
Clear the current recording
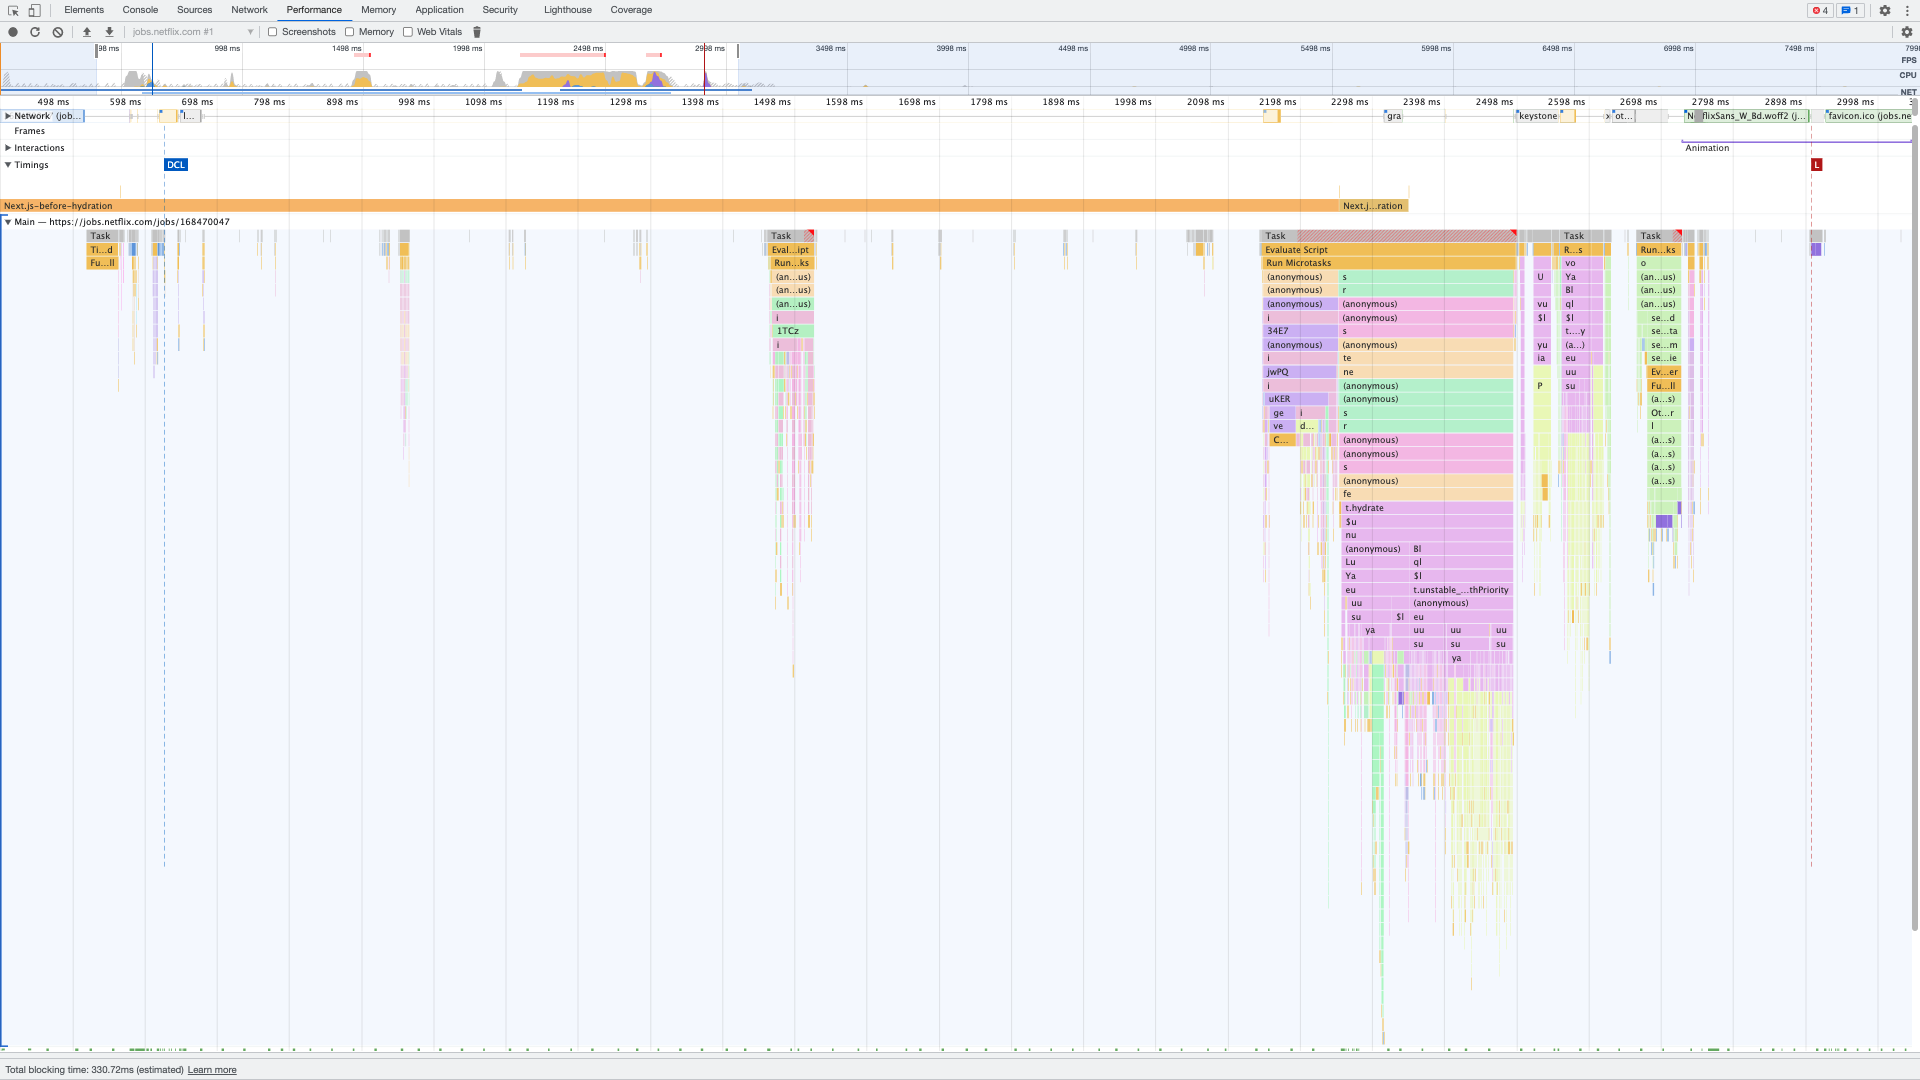[x=57, y=32]
